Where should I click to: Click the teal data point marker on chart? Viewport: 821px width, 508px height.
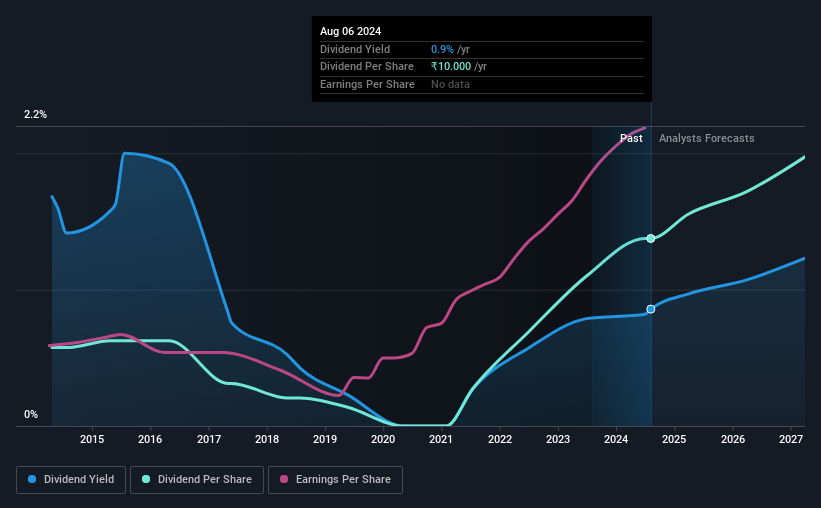pyautogui.click(x=651, y=238)
